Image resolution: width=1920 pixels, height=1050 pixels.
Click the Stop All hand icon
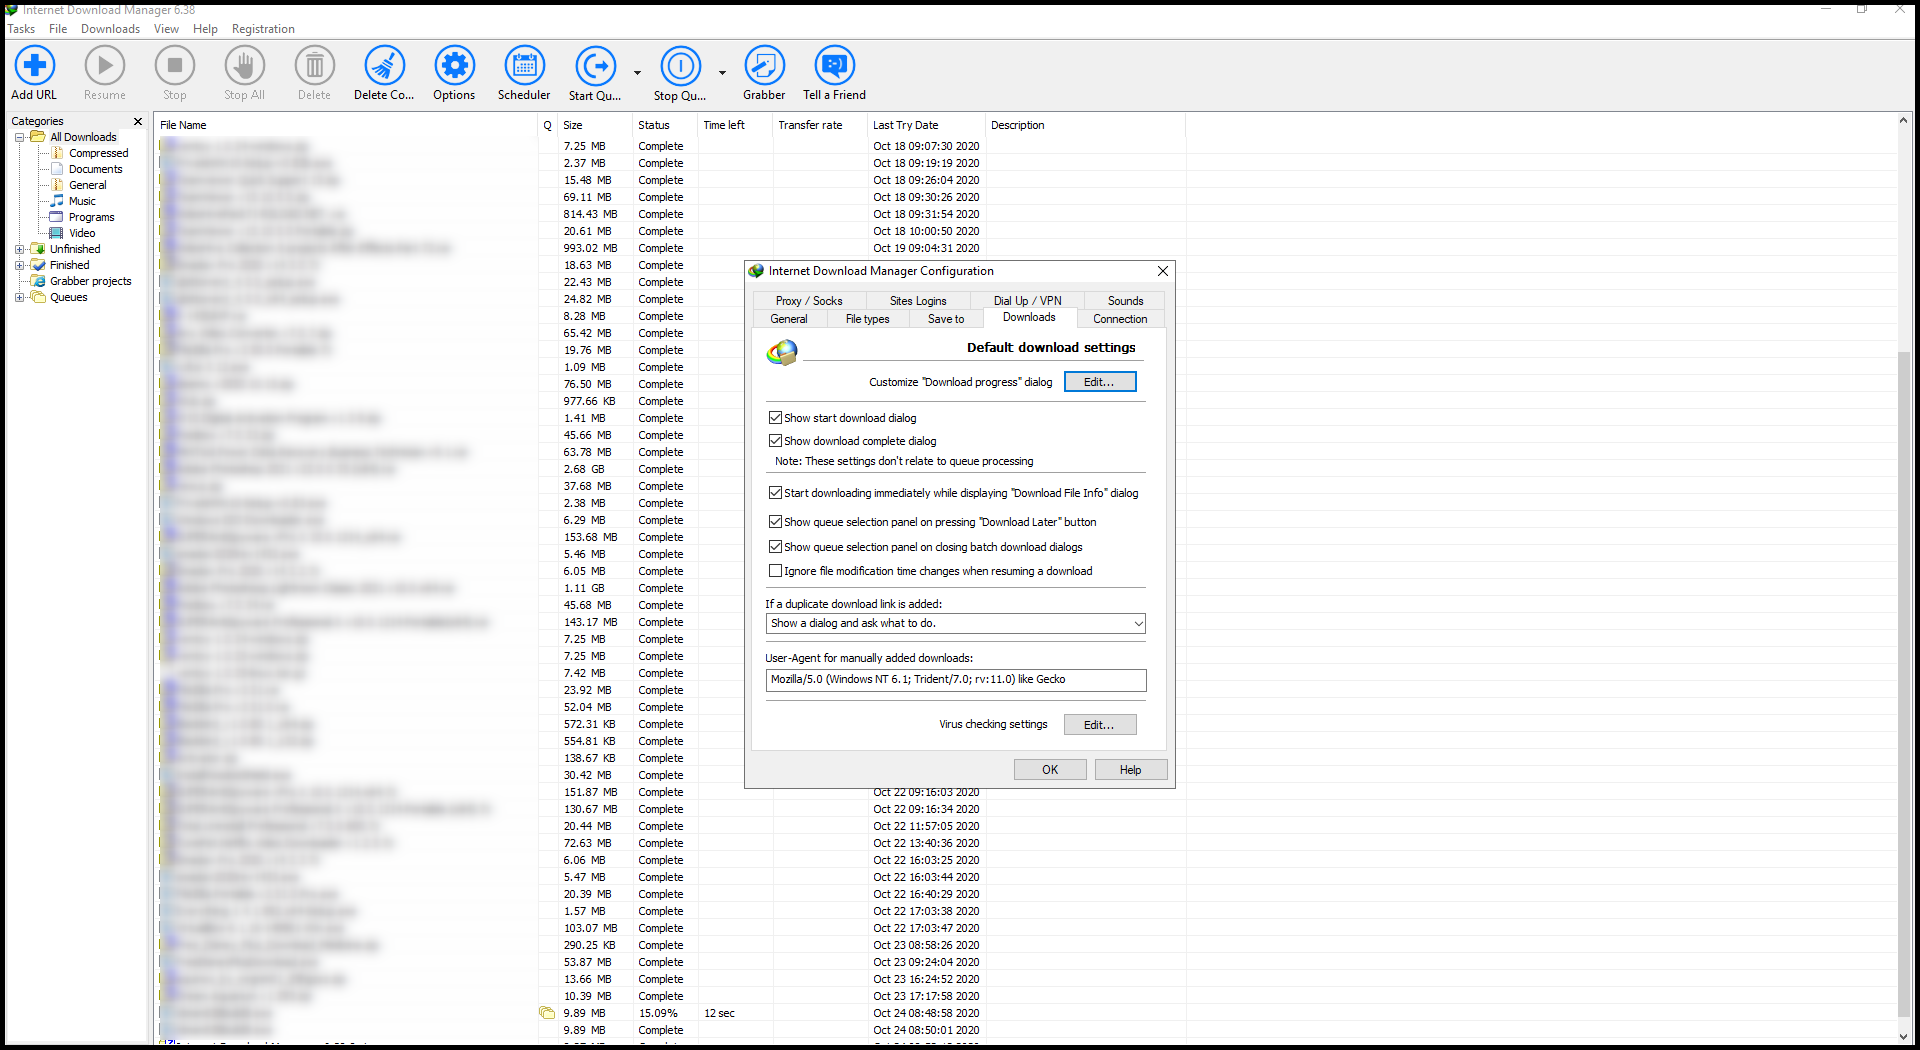pyautogui.click(x=244, y=66)
